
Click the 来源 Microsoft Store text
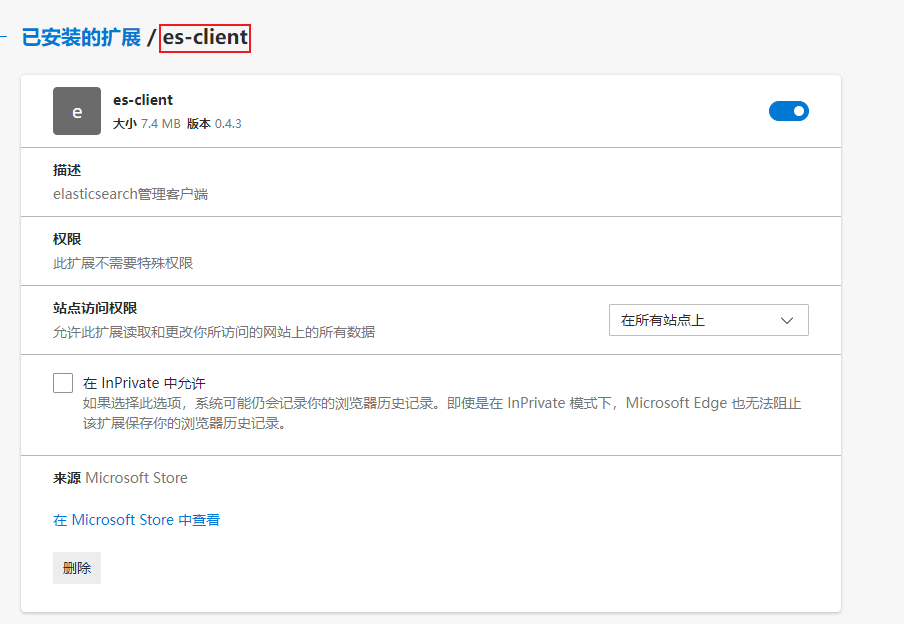pyautogui.click(x=120, y=478)
